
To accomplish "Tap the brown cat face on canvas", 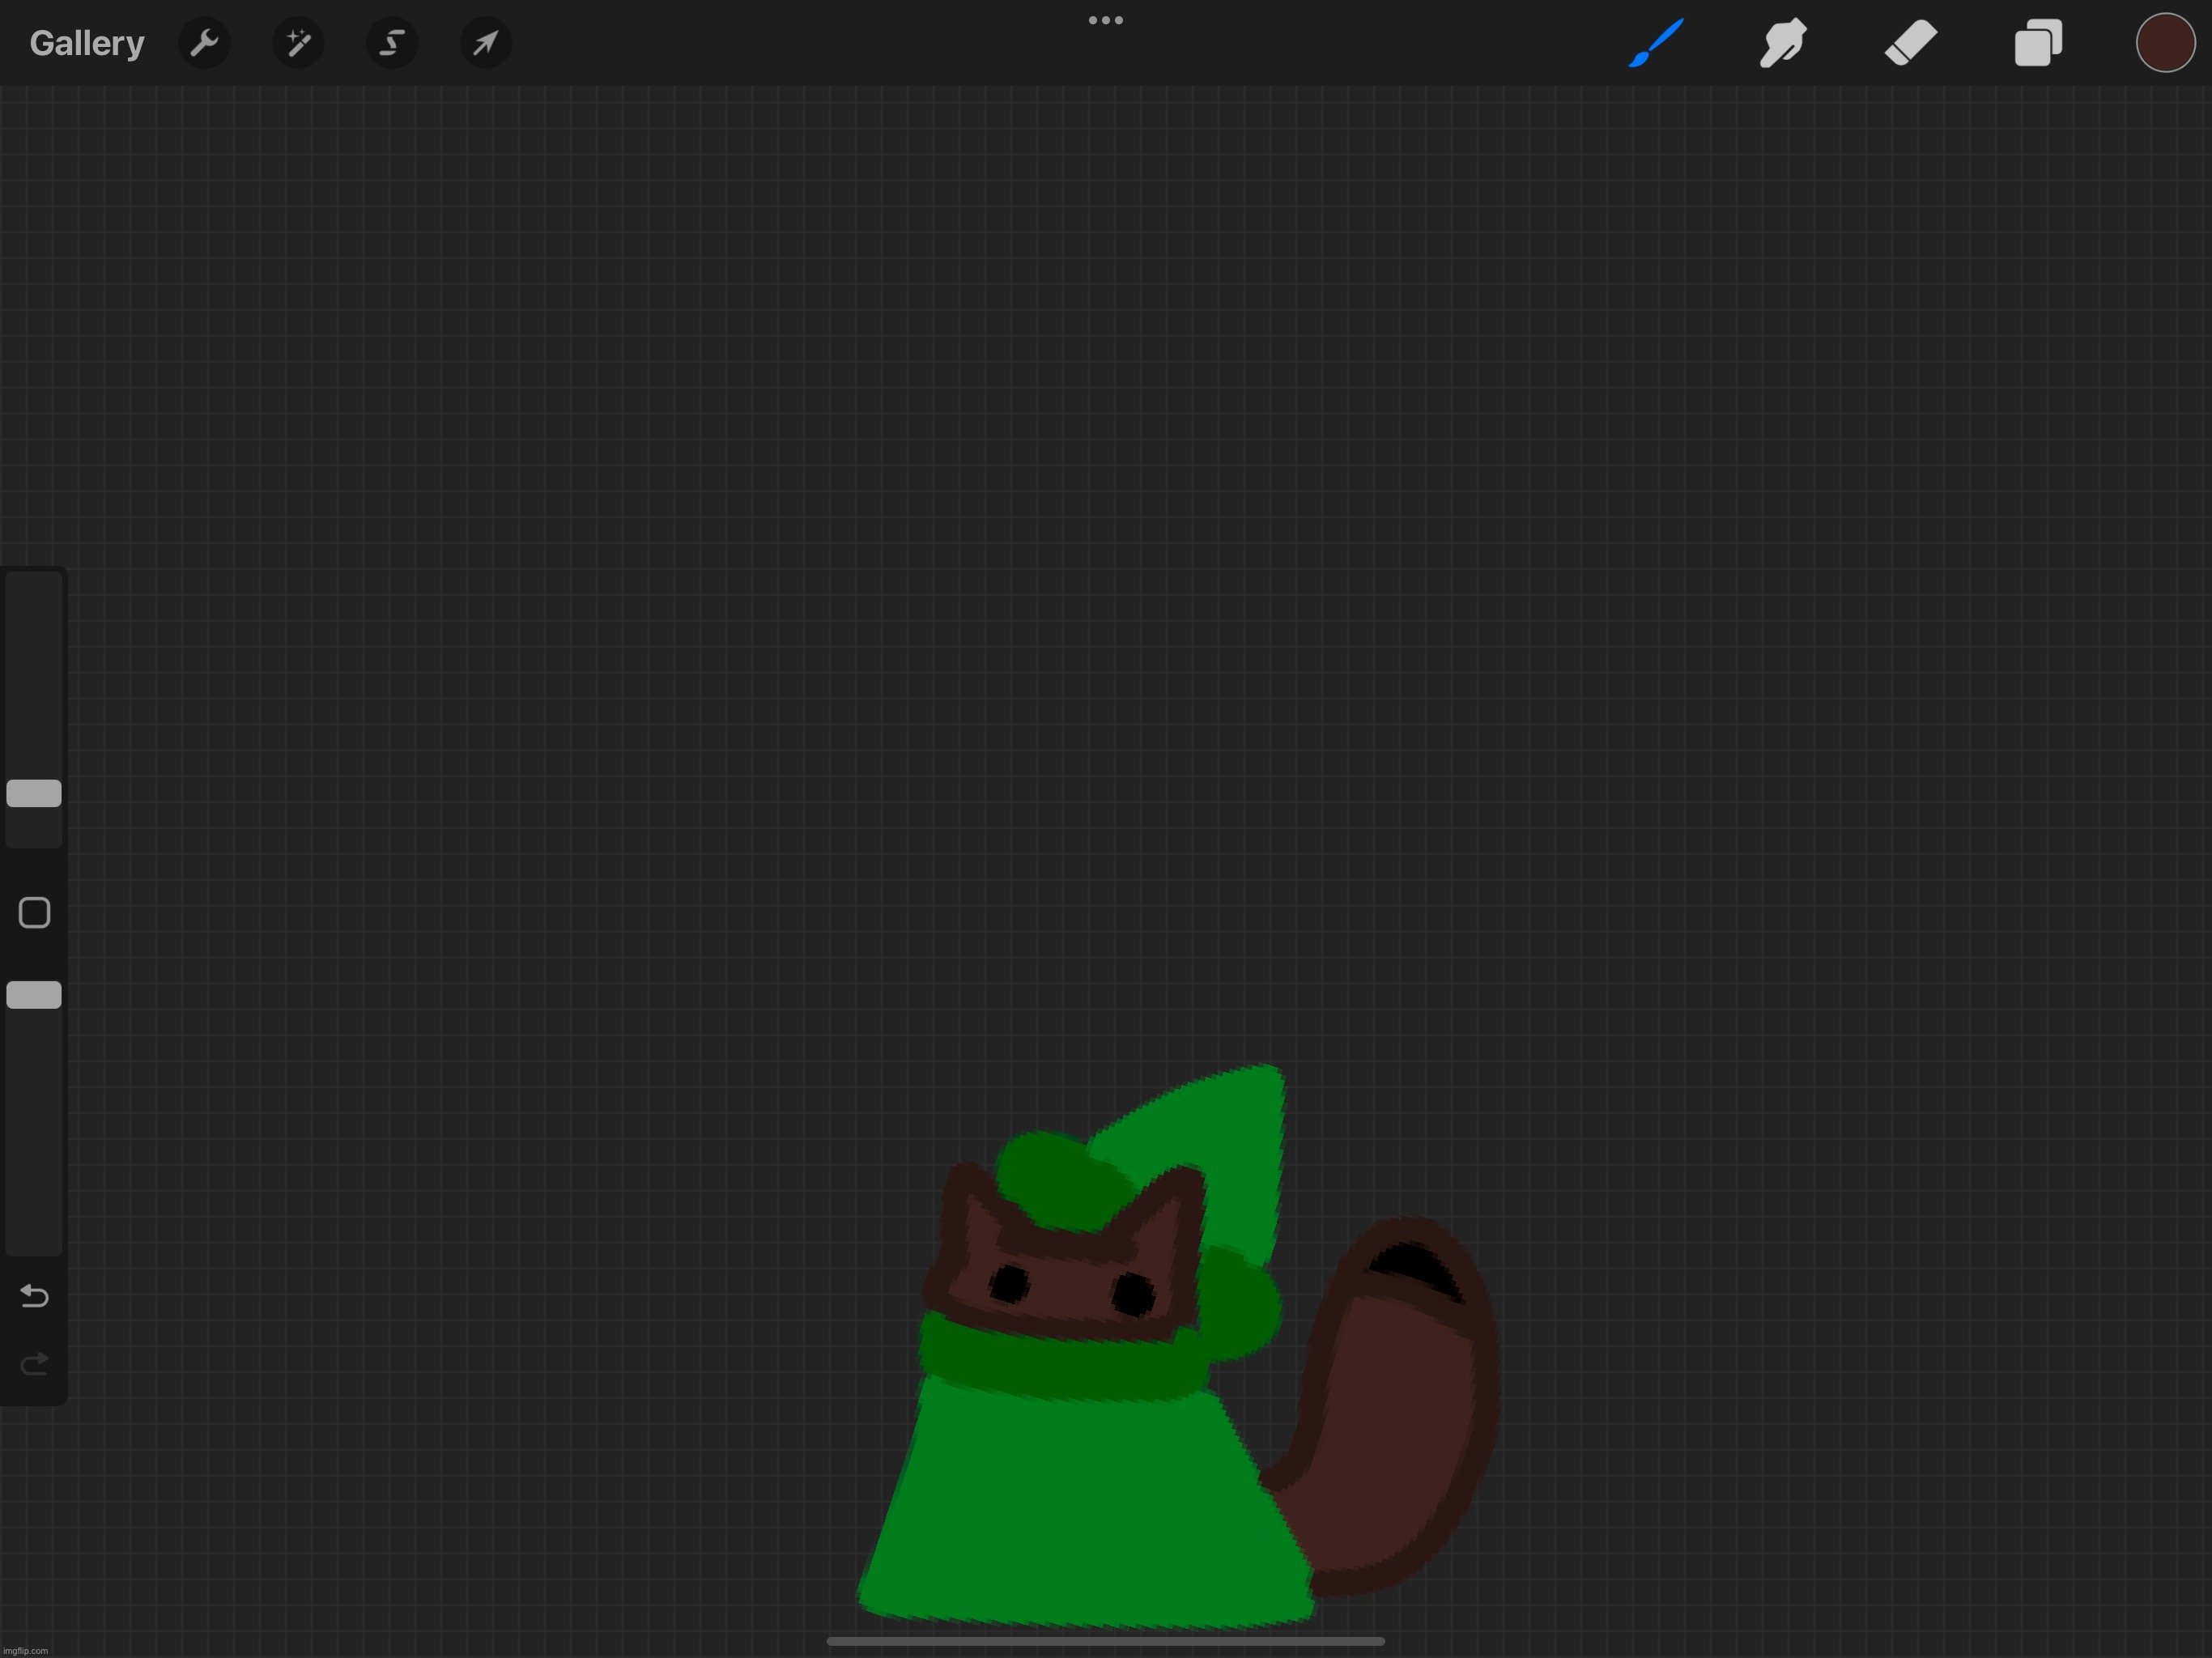I will click(x=1070, y=1285).
